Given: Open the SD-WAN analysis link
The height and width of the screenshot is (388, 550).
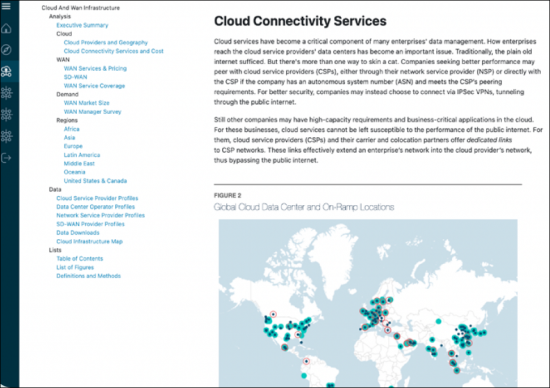Looking at the screenshot, I should point(75,77).
